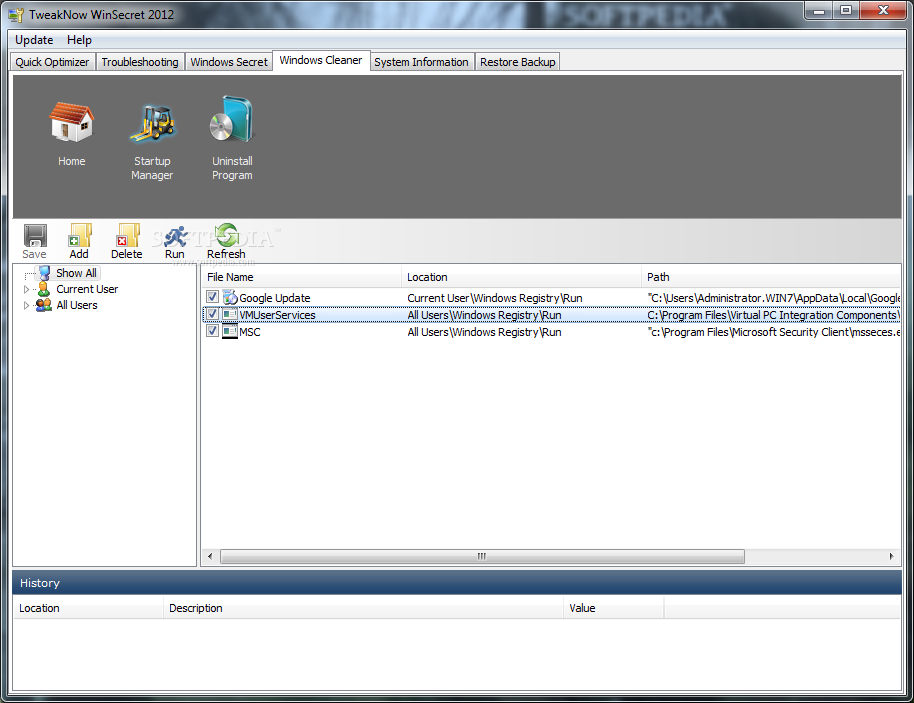Open the Home house icon
The image size is (914, 703).
tap(71, 122)
